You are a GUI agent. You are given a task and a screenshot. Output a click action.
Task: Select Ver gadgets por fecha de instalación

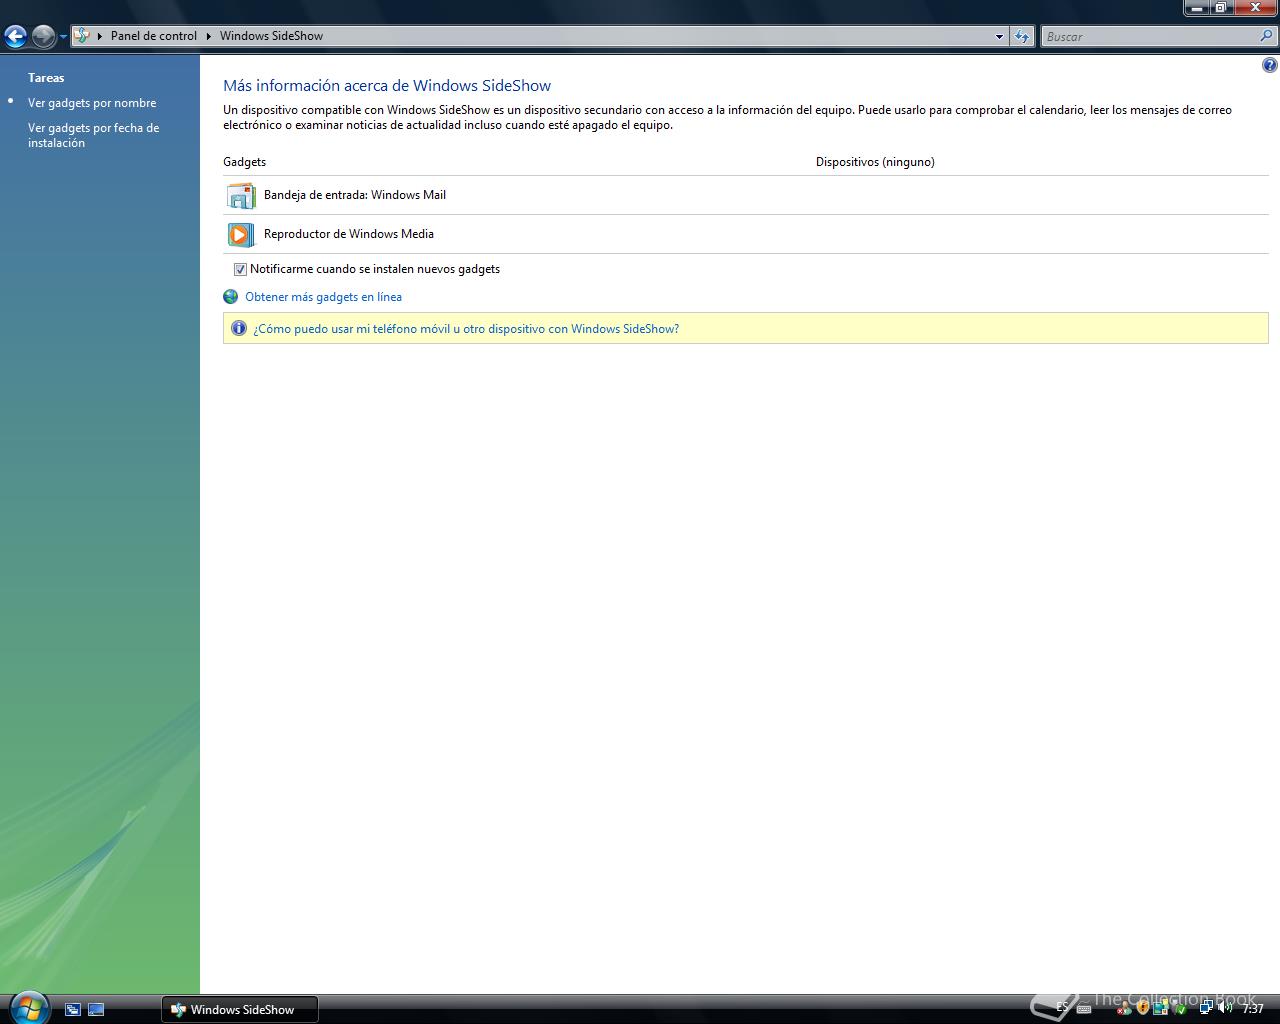point(93,135)
